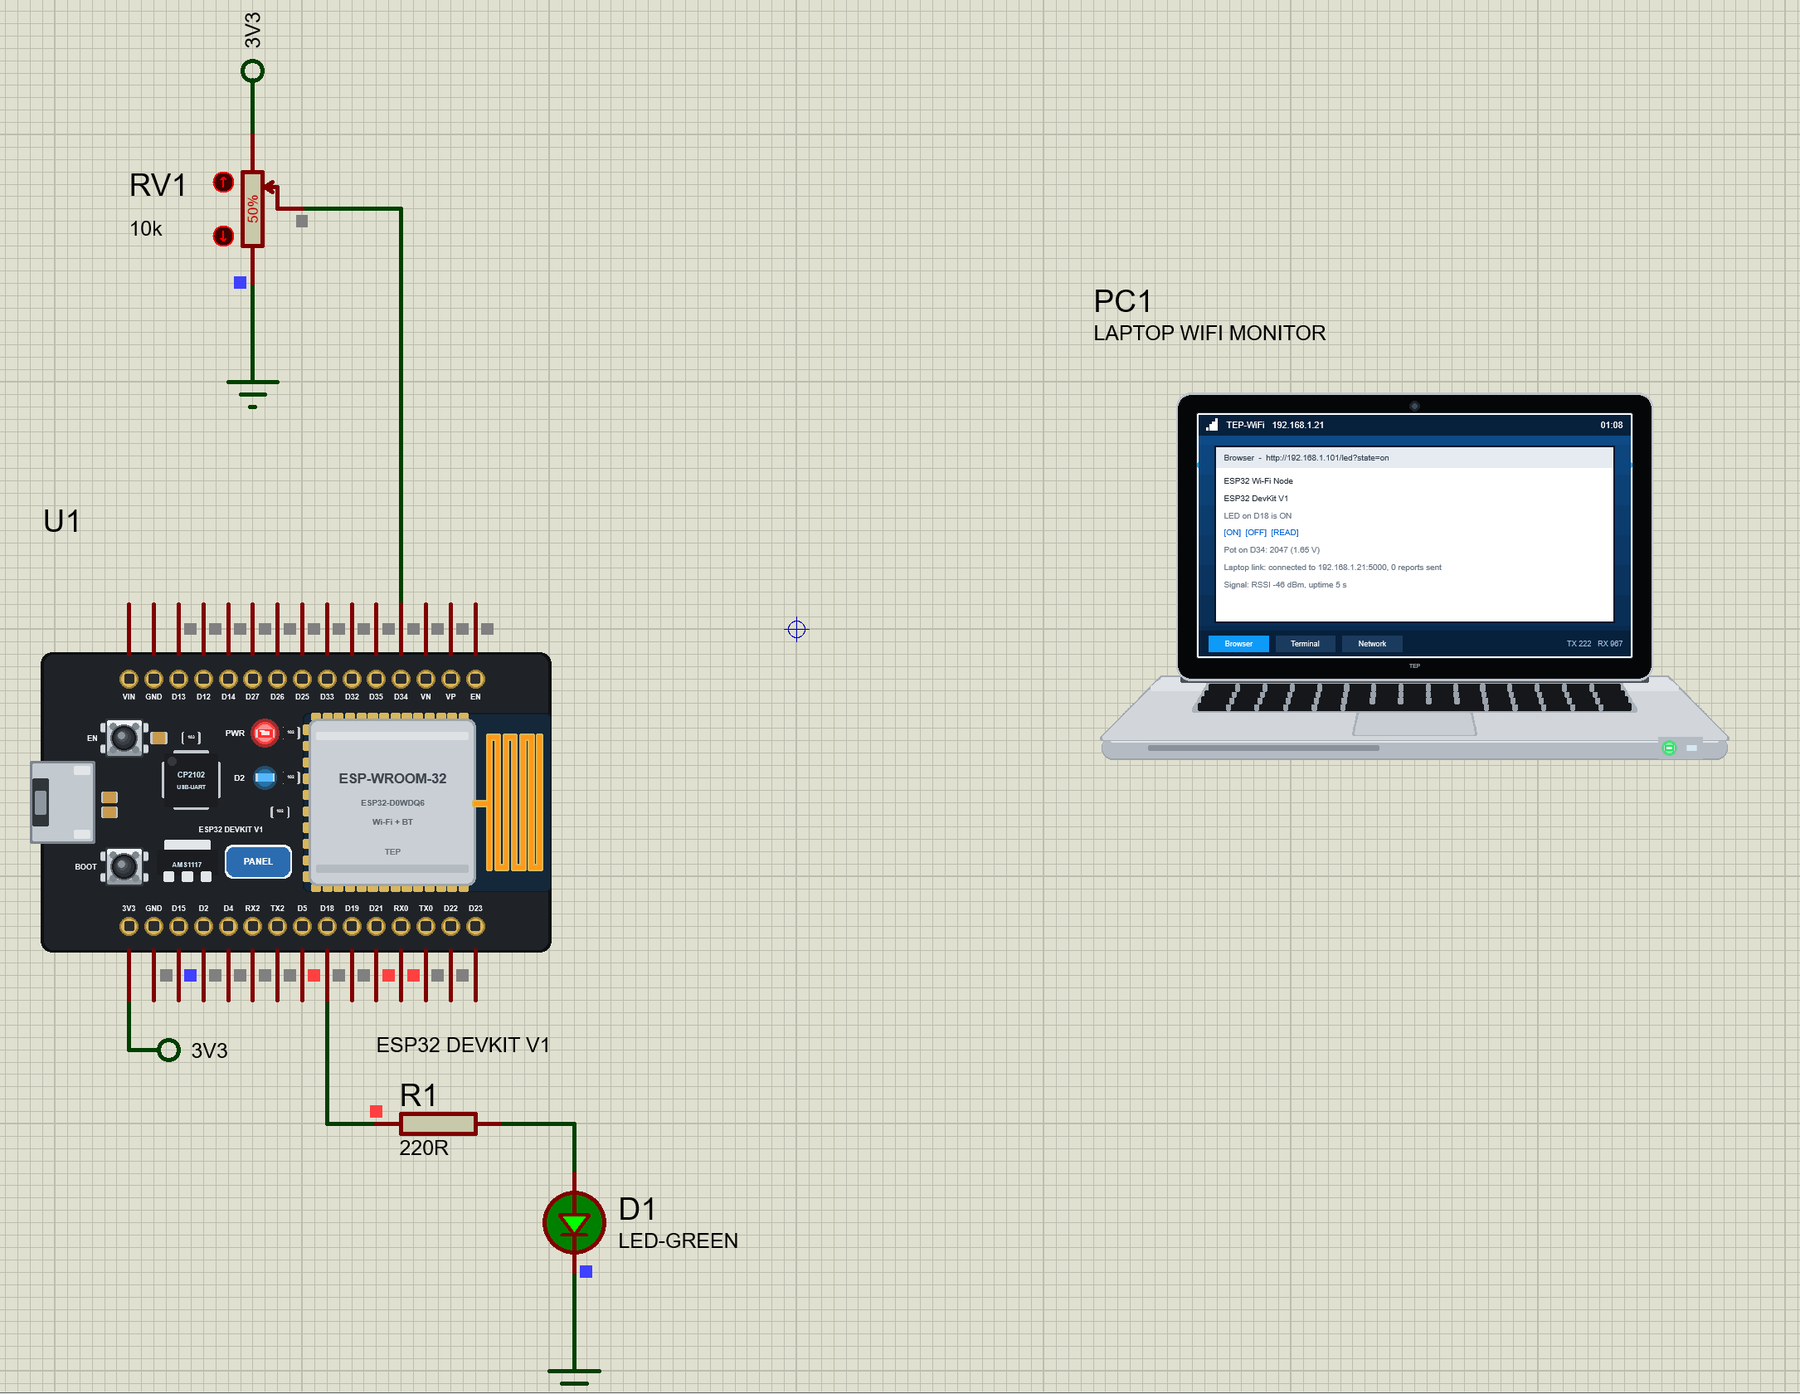Click the green LED D1 symbol
The width and height of the screenshot is (1800, 1394).
[574, 1222]
